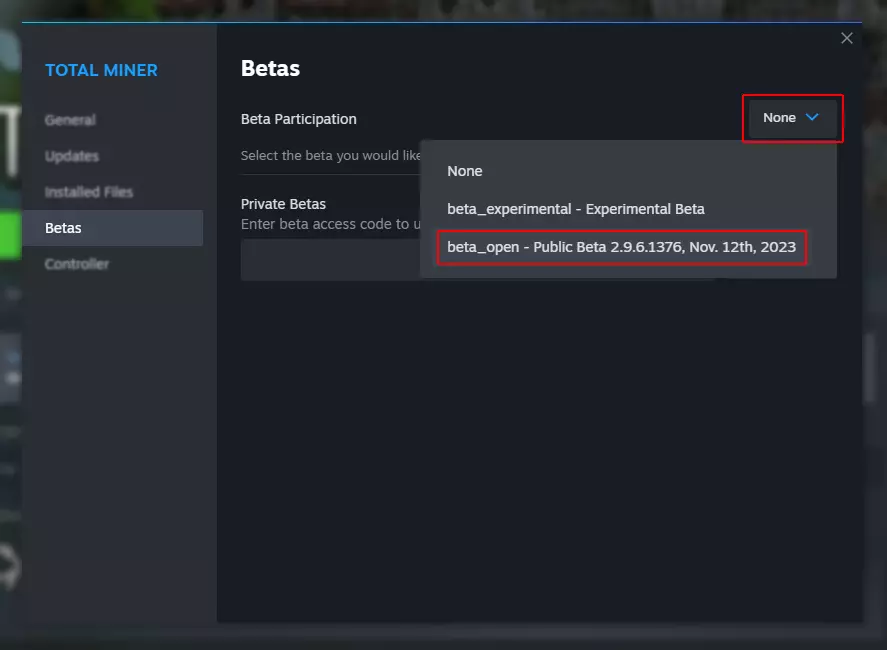
Task: Click the TOTAL MINER game title
Action: tap(101, 70)
